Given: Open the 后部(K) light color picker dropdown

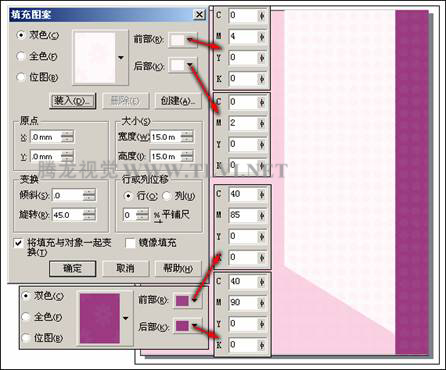Looking at the screenshot, I should coord(183,66).
